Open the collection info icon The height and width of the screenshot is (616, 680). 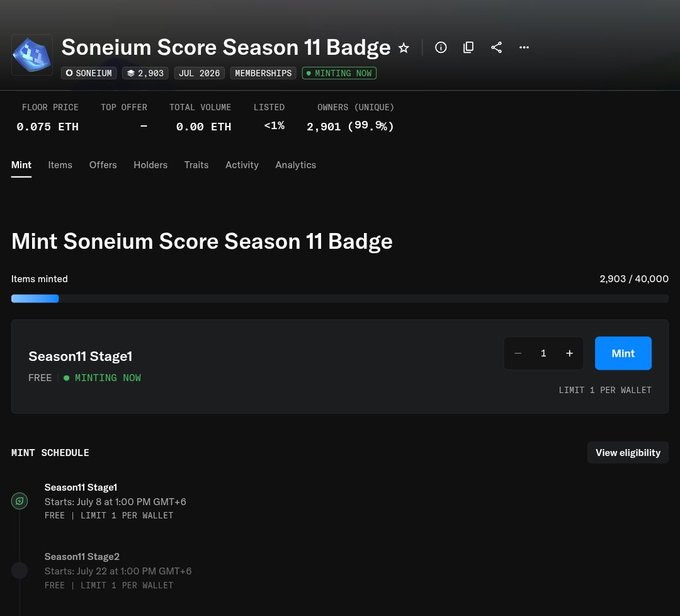tap(441, 47)
